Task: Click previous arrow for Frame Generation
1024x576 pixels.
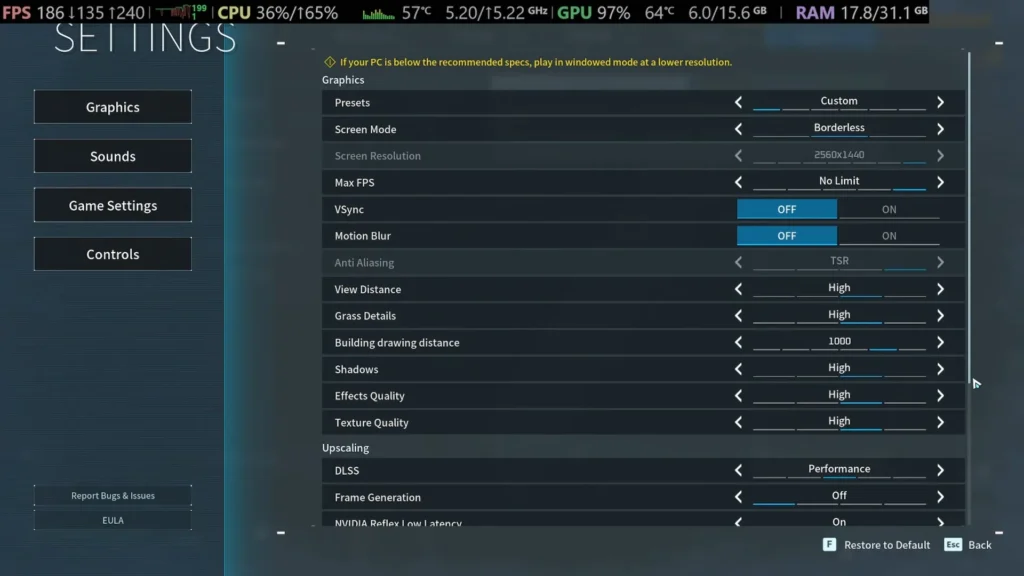Action: coord(739,497)
